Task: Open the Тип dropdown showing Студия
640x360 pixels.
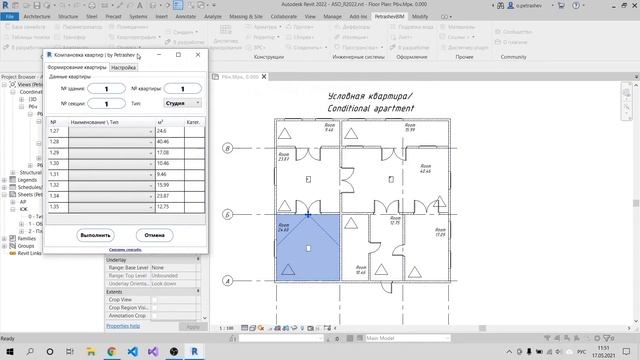Action: click(182, 103)
